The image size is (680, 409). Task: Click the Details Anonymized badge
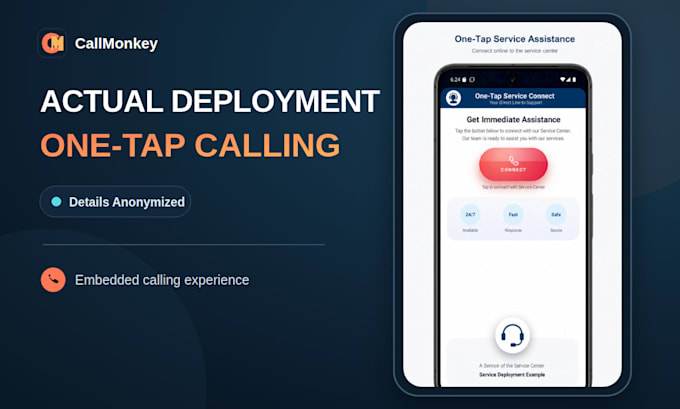point(115,202)
